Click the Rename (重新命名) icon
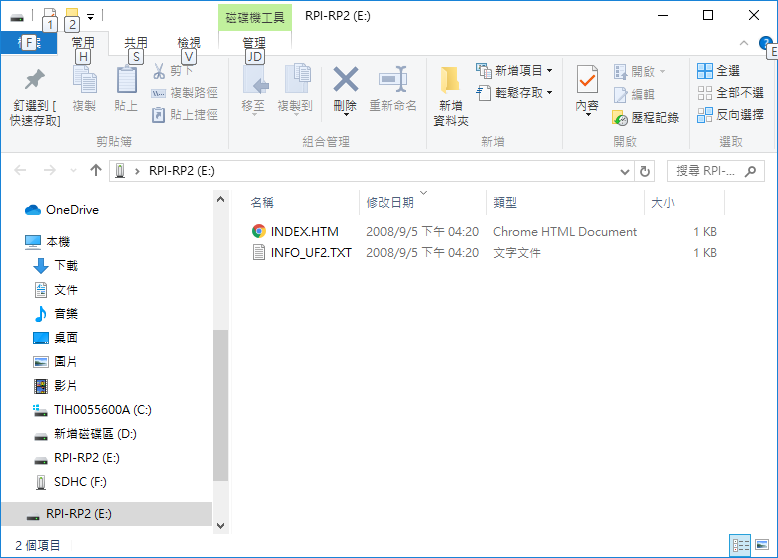This screenshot has height=558, width=778. click(393, 79)
